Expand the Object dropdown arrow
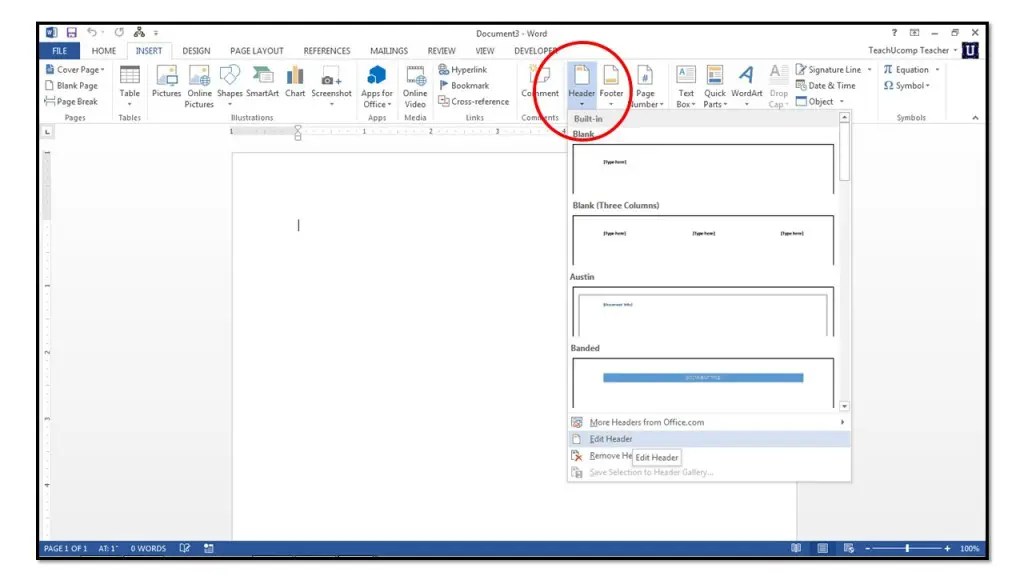This screenshot has height=576, width=1024. tap(842, 102)
